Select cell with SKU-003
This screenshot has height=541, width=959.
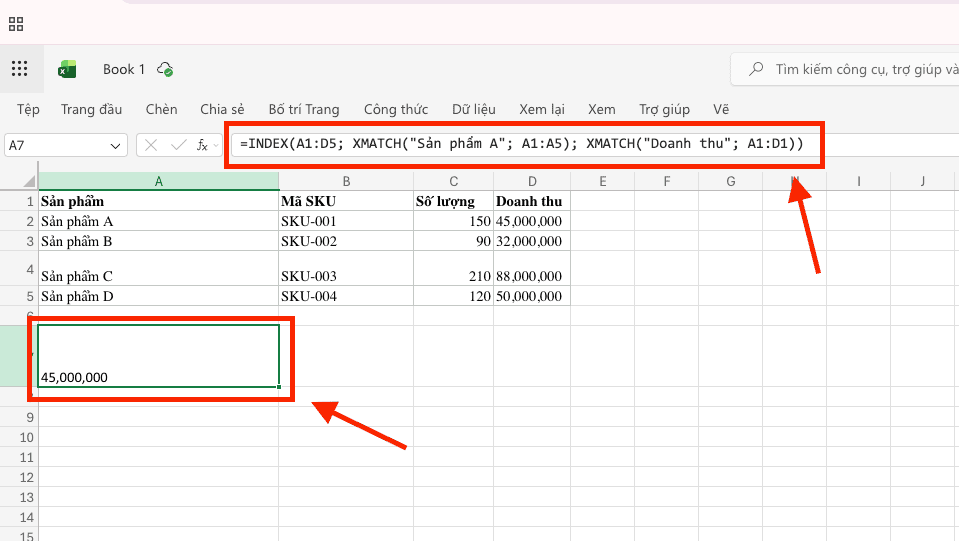[346, 268]
